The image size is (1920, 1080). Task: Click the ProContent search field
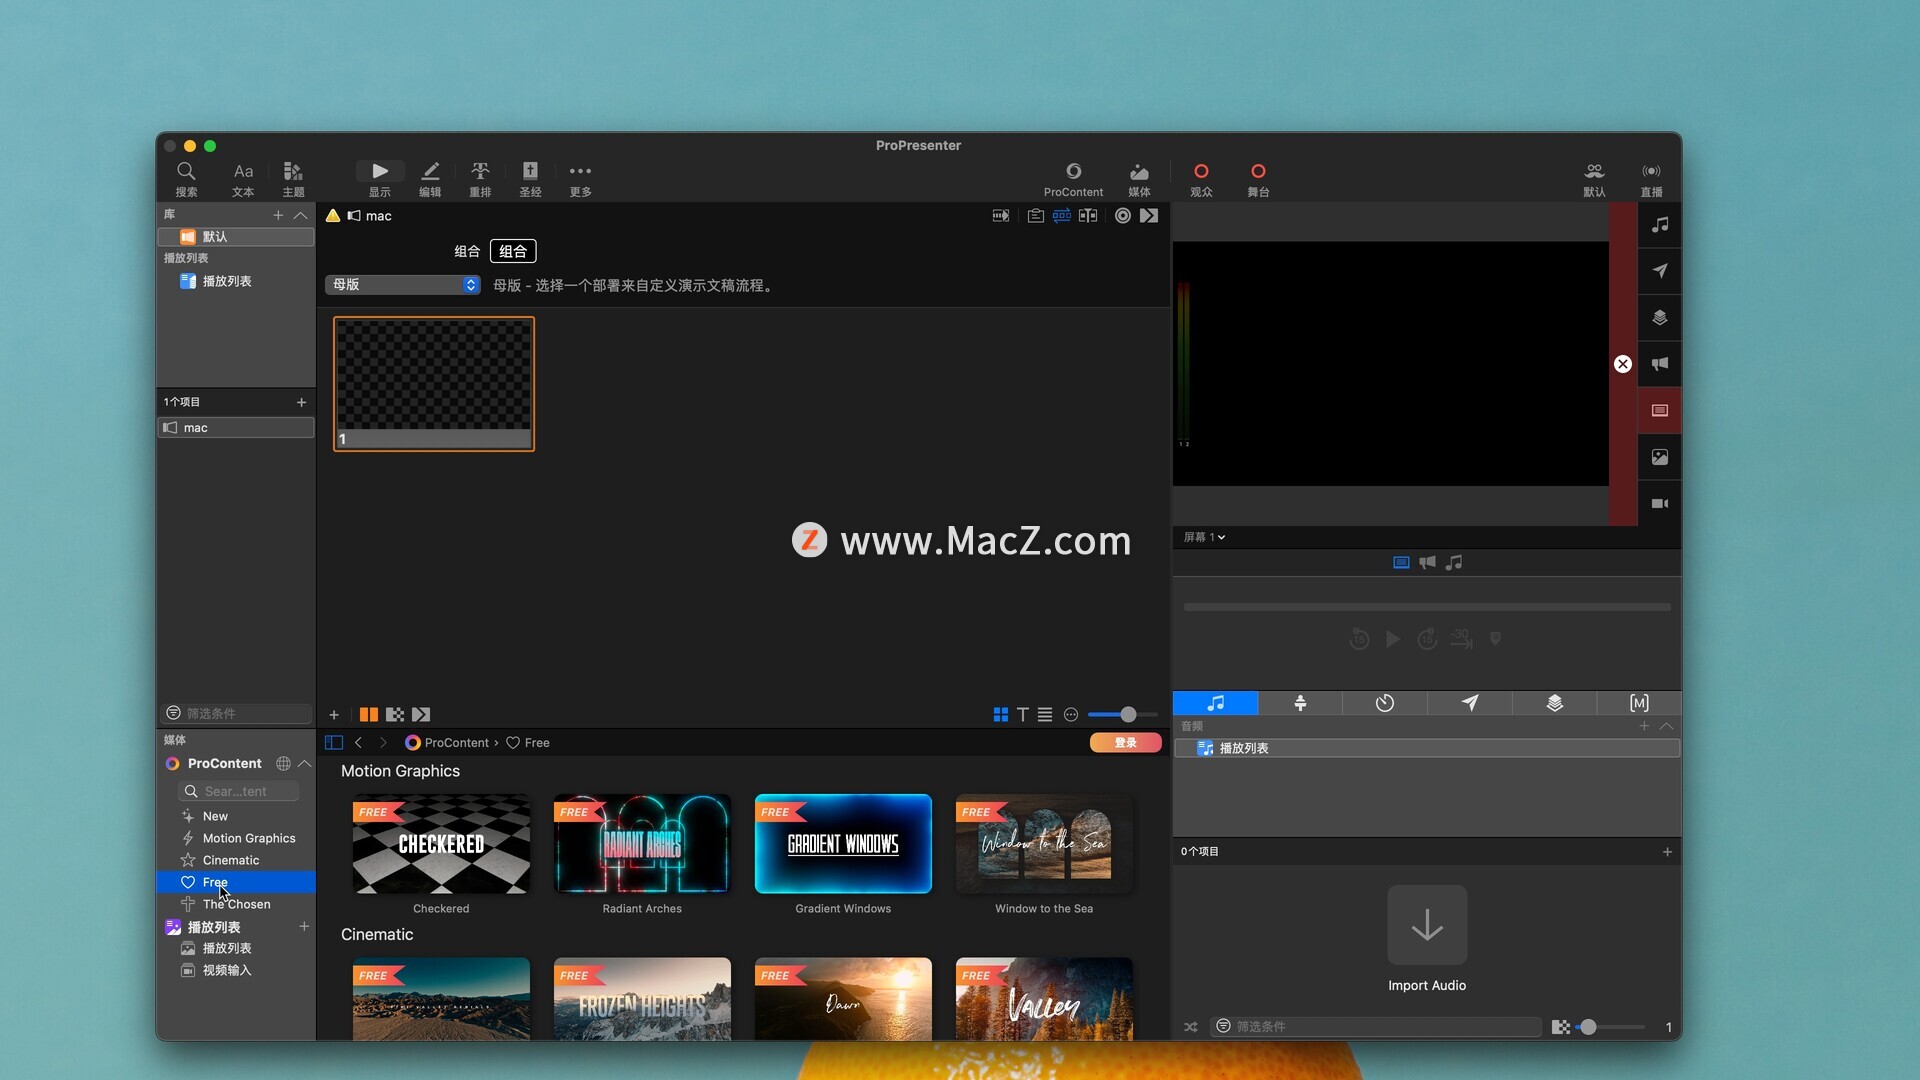(239, 791)
